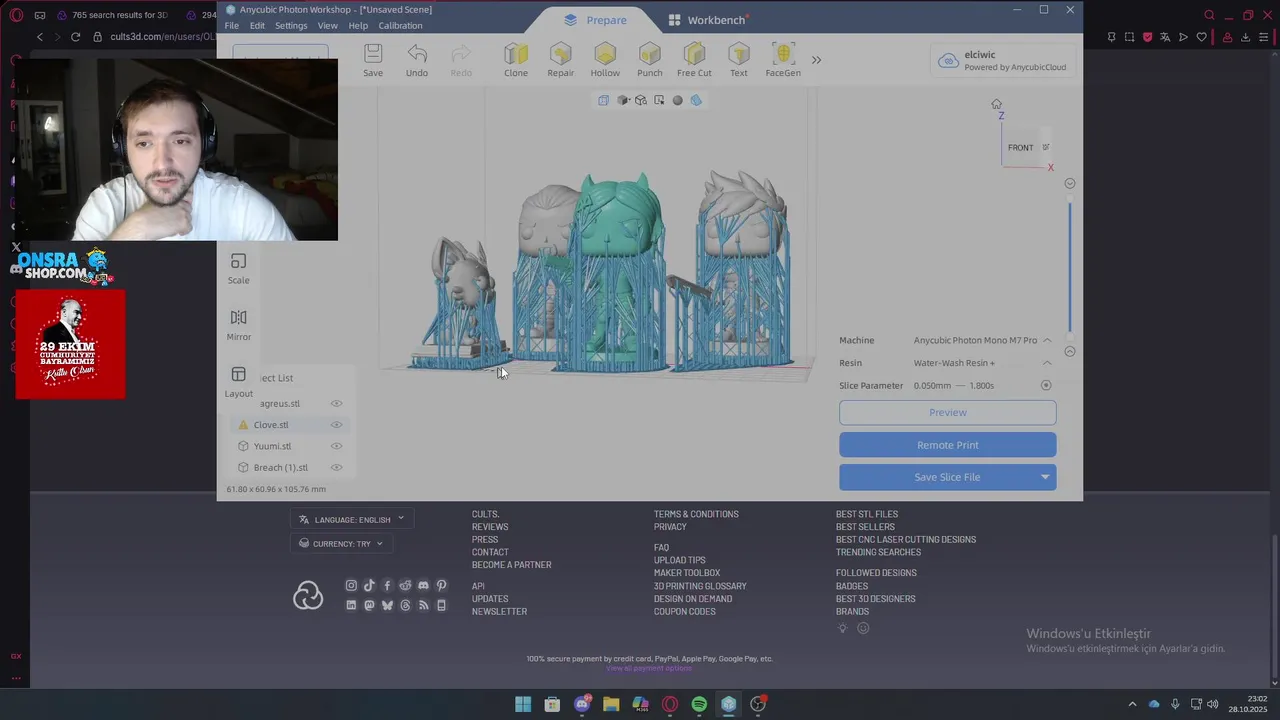The image size is (1280, 720).
Task: Click the elciwic AnycubicCloud account box
Action: [x=1001, y=61]
